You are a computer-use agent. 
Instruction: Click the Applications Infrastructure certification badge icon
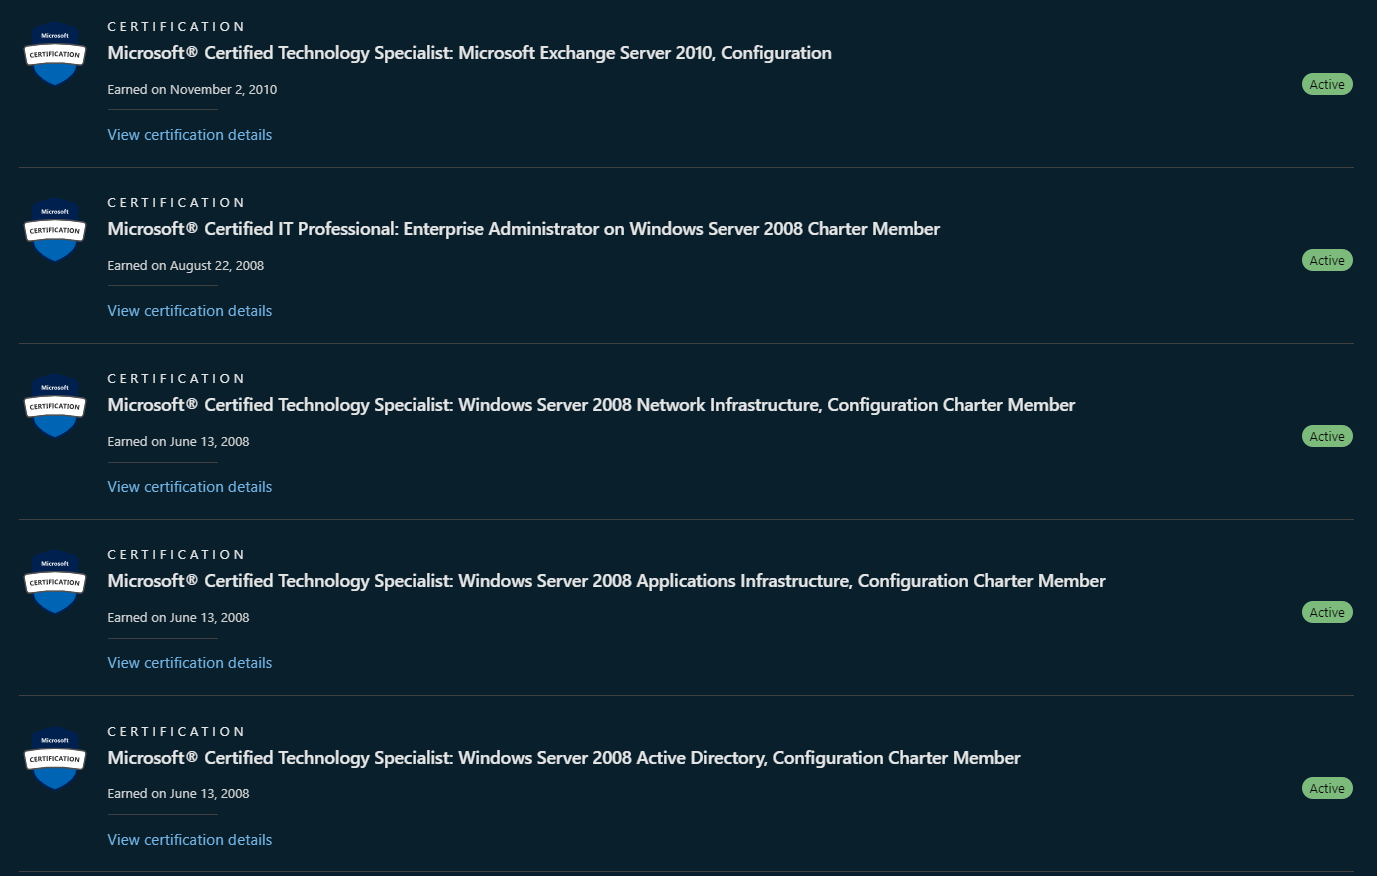tap(55, 582)
